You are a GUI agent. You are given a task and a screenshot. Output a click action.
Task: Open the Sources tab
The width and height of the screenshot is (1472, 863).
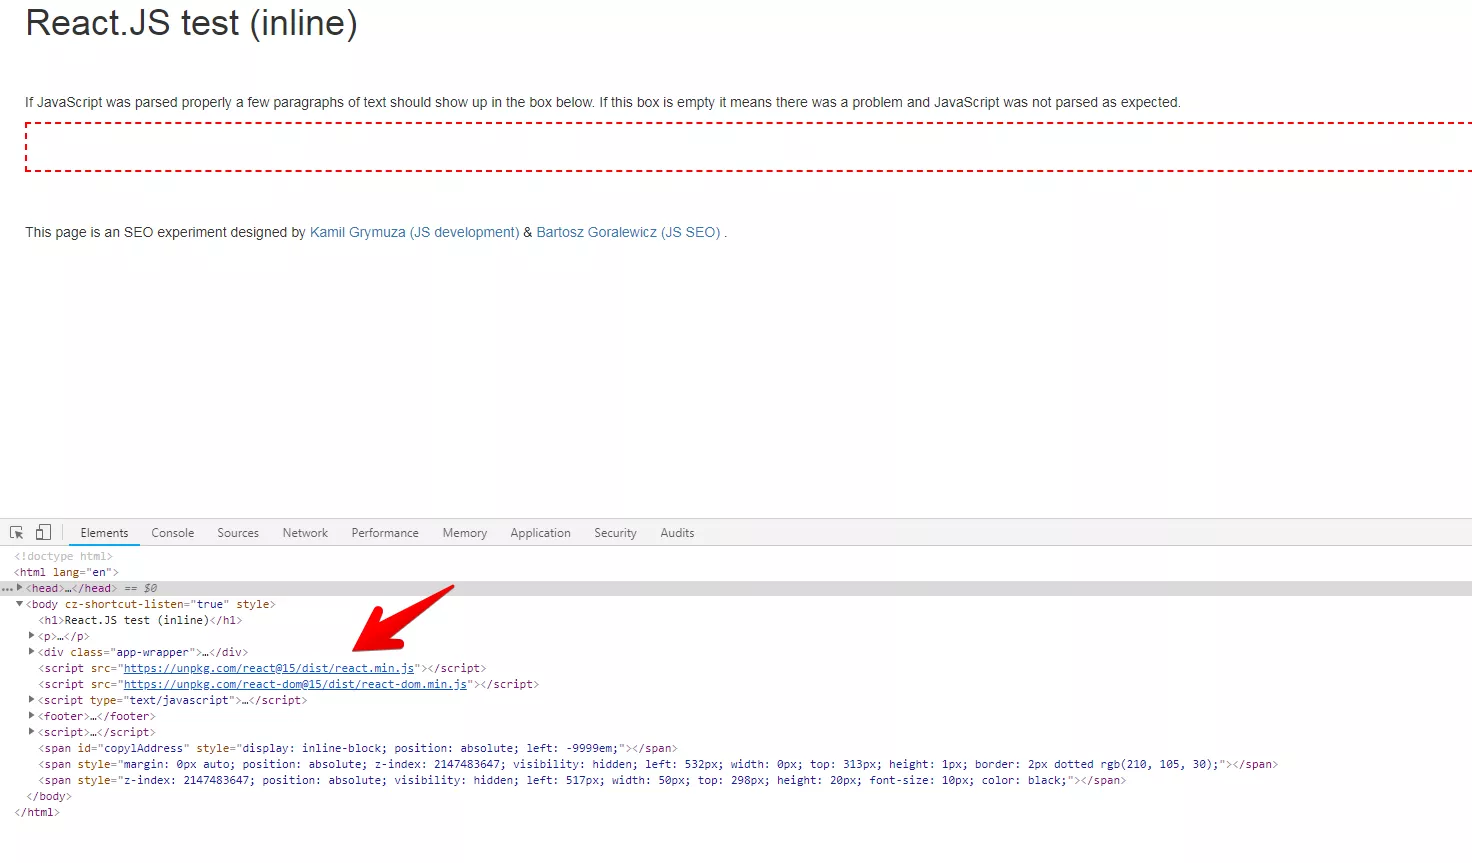pos(238,533)
